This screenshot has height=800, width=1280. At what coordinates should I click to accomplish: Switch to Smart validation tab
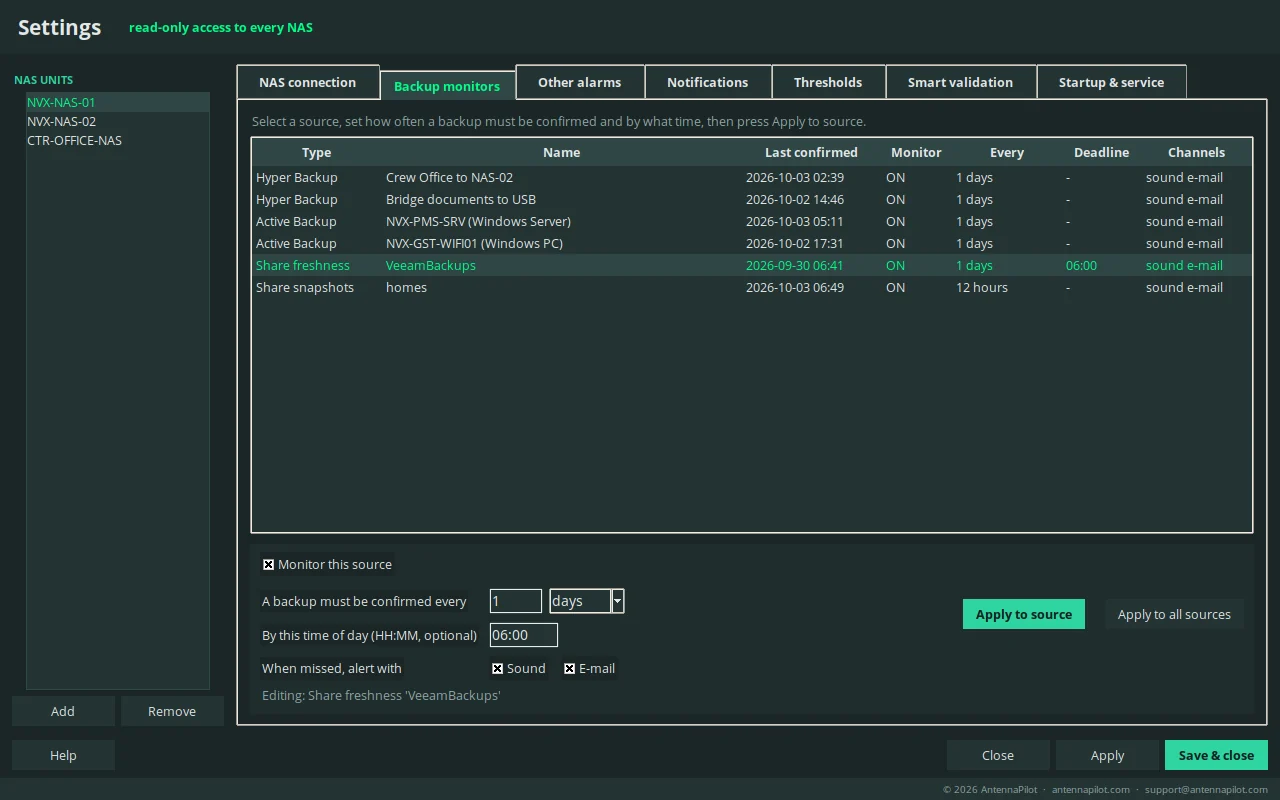tap(960, 82)
